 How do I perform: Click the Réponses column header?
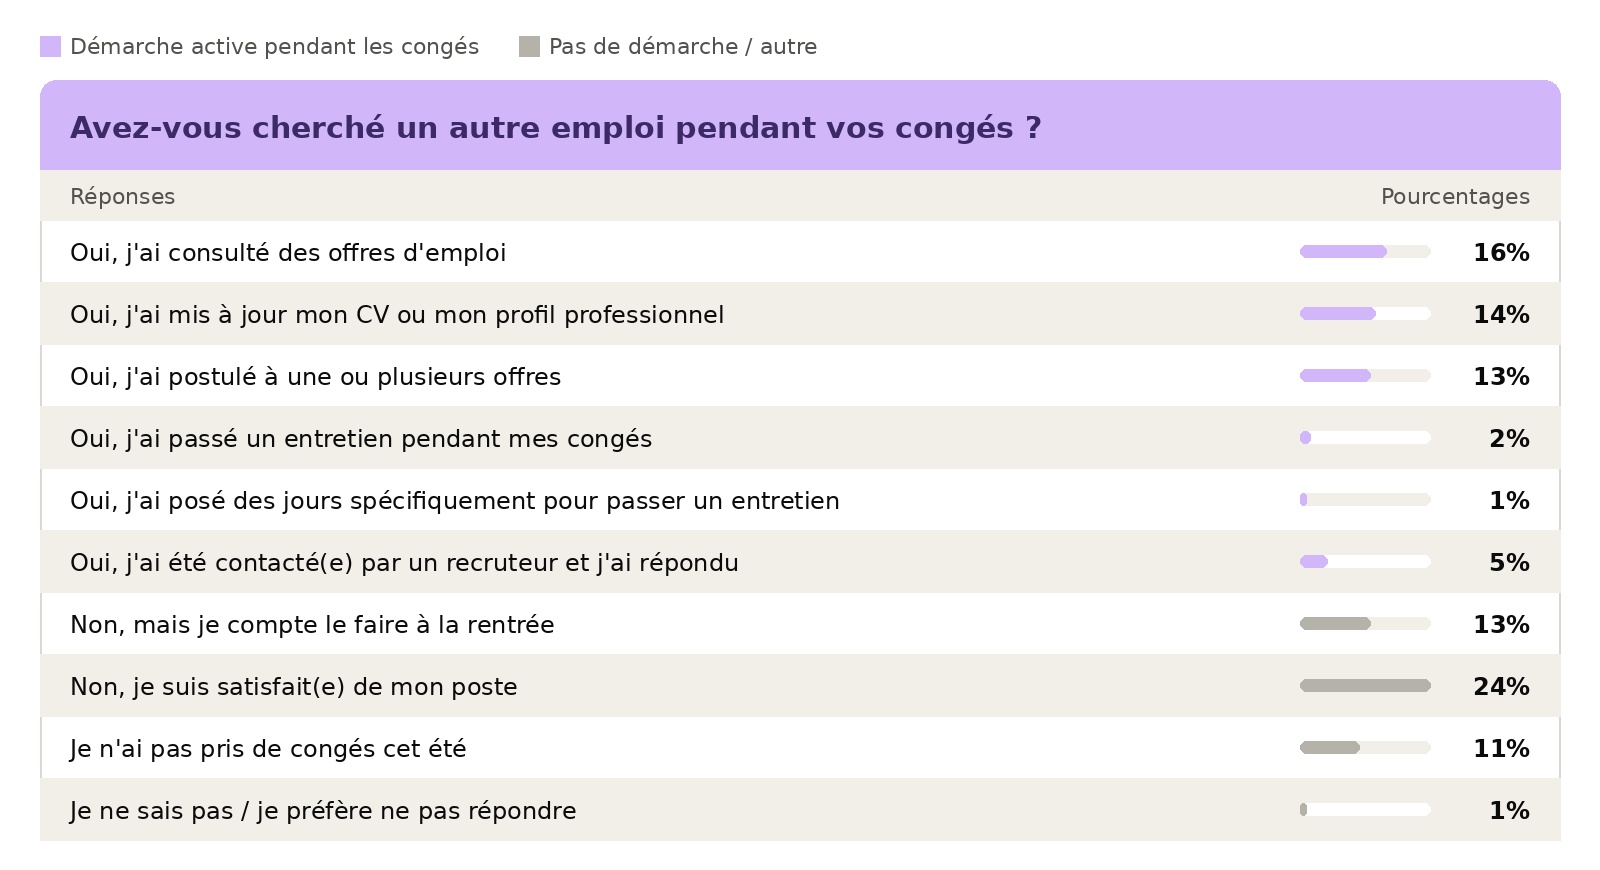click(122, 197)
